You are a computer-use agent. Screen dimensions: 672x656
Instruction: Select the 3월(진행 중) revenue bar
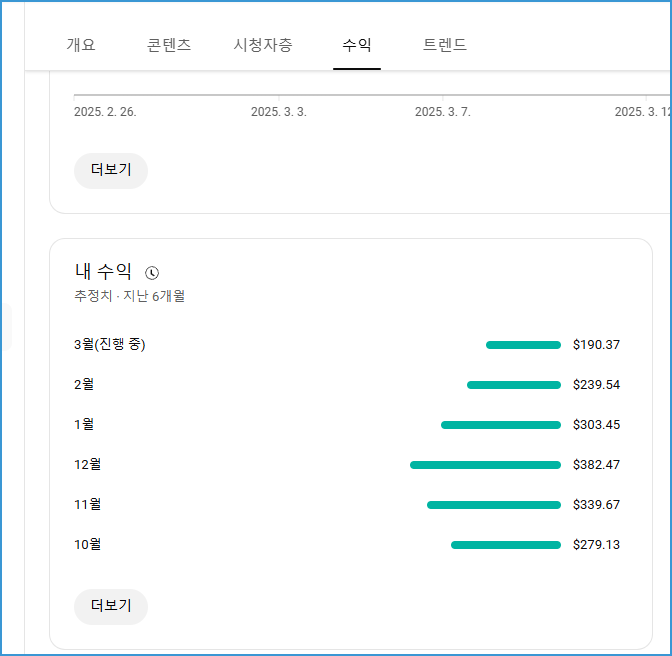pos(523,345)
